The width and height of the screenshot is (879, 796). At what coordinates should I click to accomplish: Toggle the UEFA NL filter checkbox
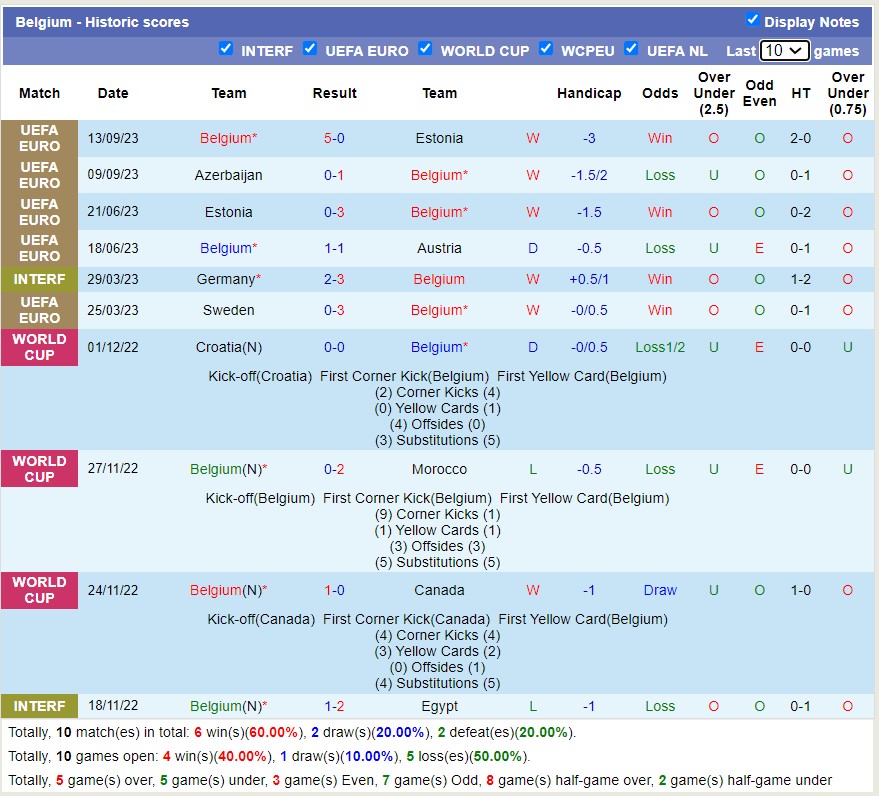pos(631,49)
